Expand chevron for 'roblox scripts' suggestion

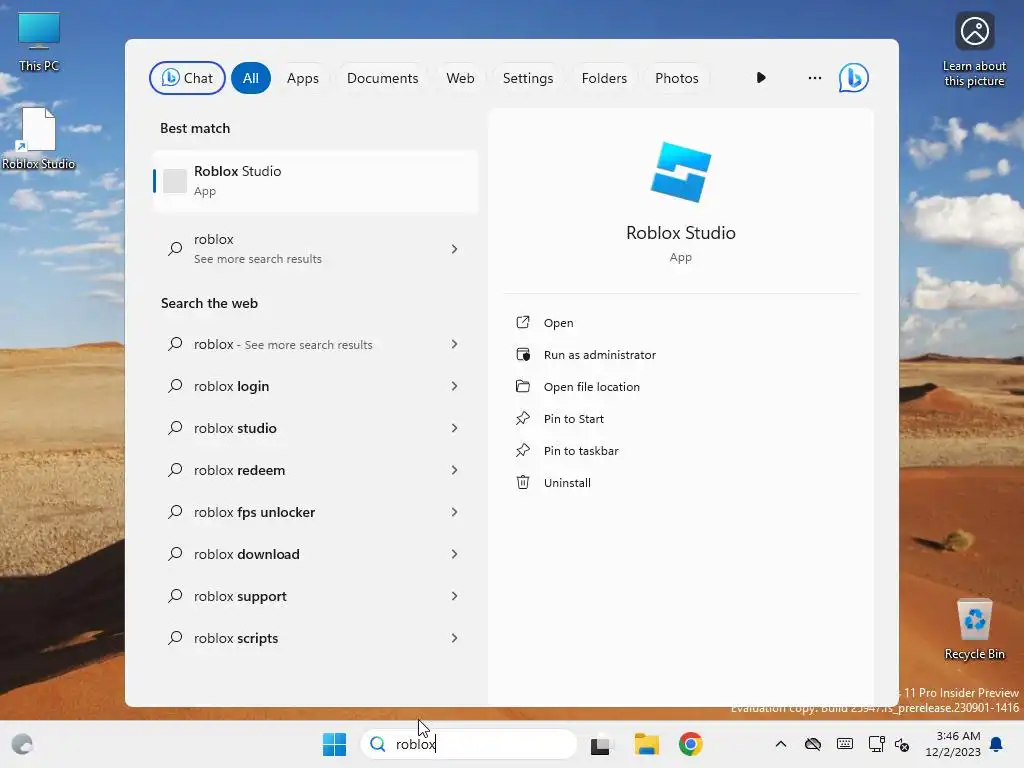coord(455,638)
